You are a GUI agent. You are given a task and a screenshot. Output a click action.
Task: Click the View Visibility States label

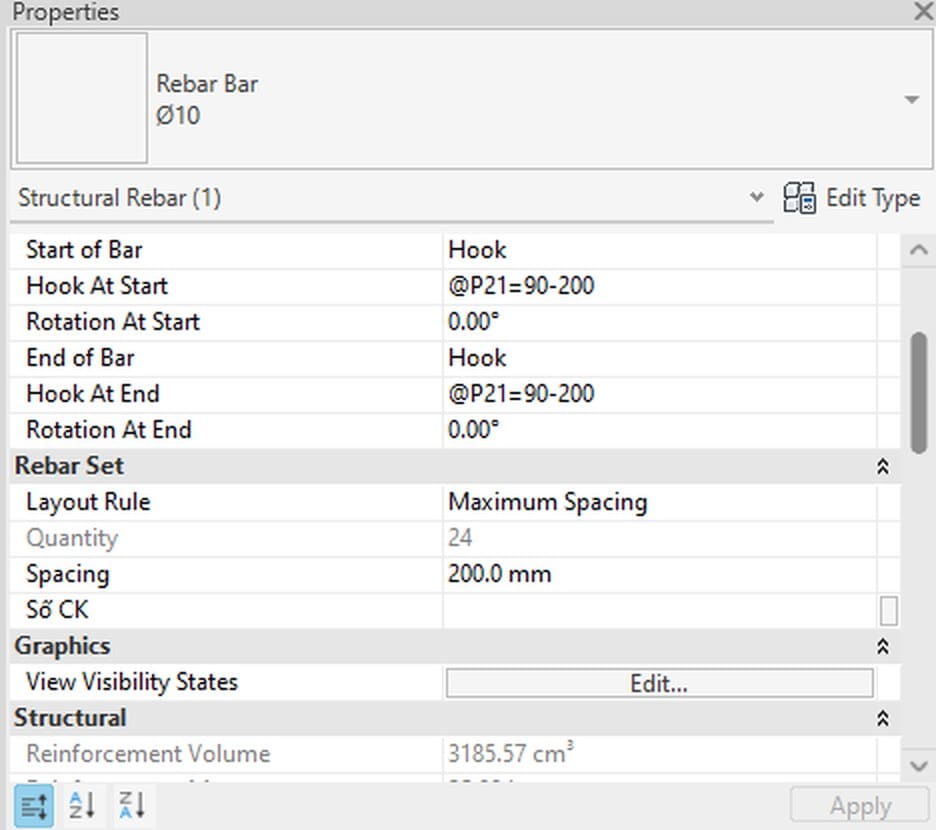pyautogui.click(x=132, y=683)
